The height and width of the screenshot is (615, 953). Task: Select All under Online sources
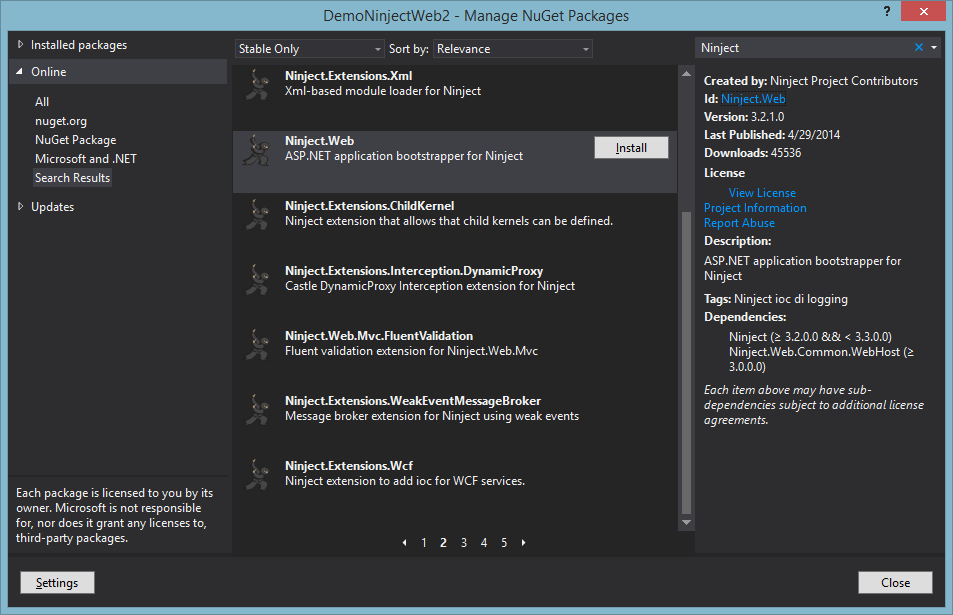point(42,101)
